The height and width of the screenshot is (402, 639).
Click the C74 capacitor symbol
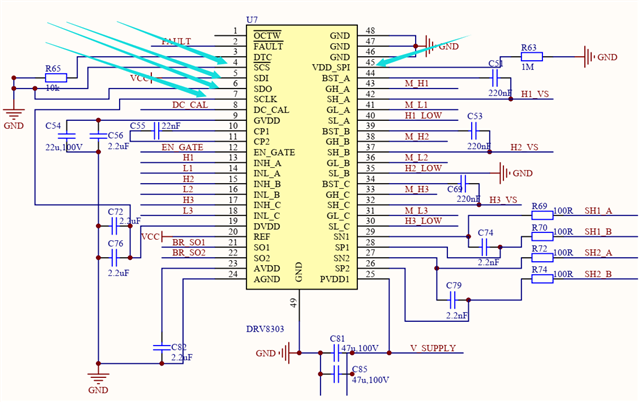click(484, 247)
